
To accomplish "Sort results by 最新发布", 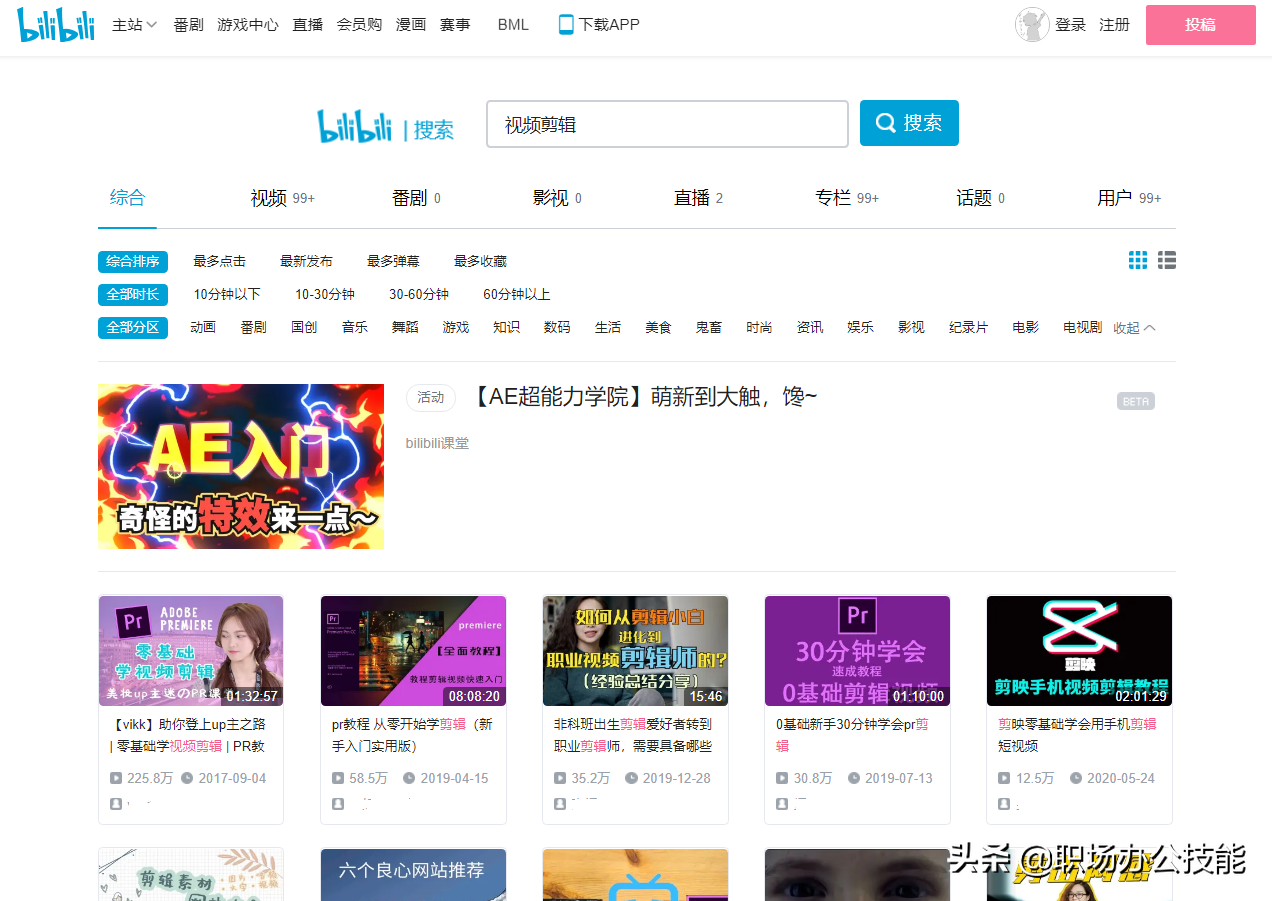I will click(306, 262).
